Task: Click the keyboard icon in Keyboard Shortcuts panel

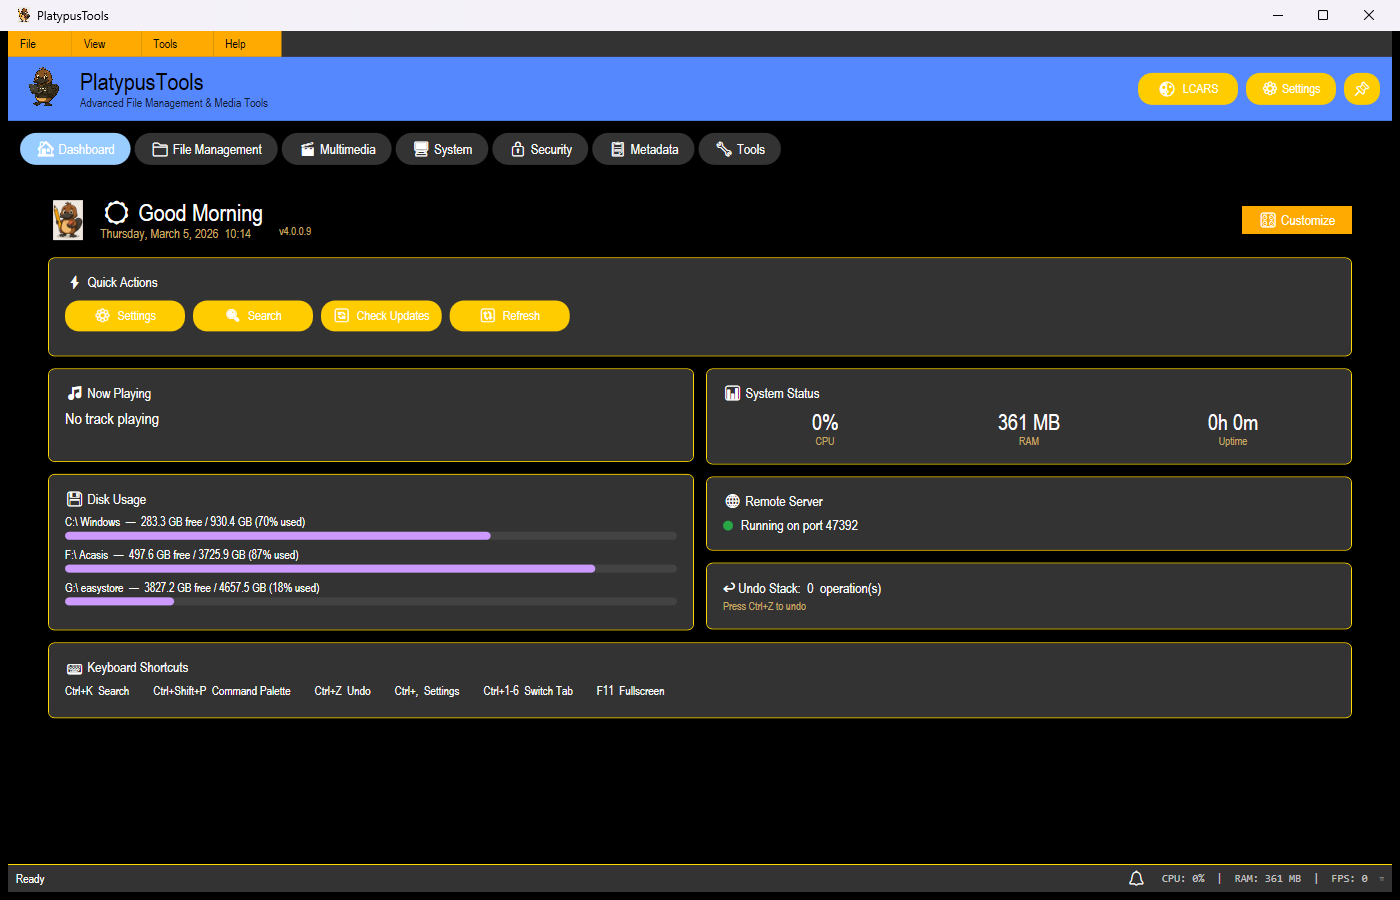Action: coord(74,667)
